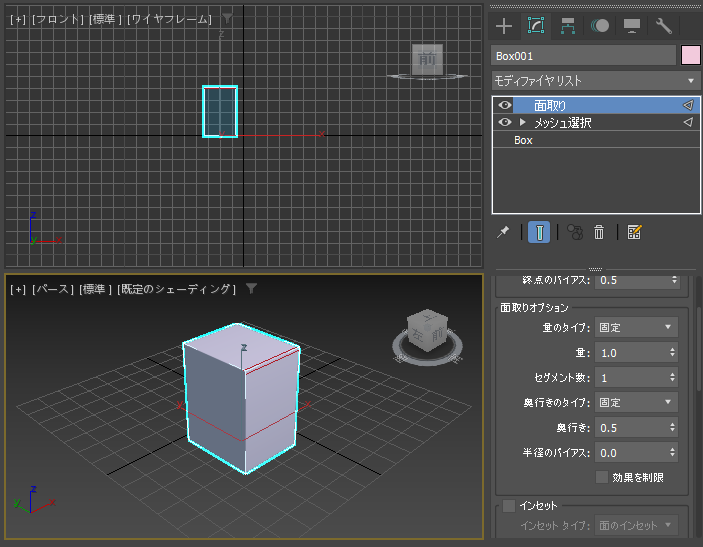Expand the メッシュ選択 sub-object tree
This screenshot has width=703, height=547.
(522, 122)
